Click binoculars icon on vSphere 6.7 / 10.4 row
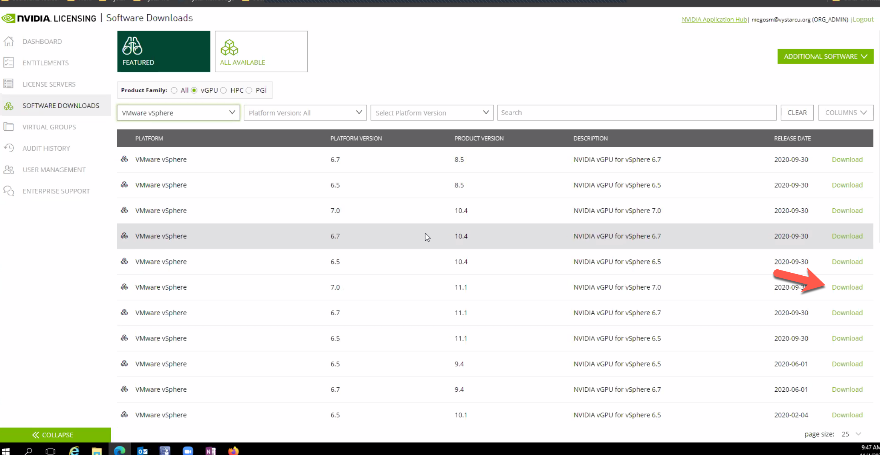880x455 pixels. tap(124, 236)
